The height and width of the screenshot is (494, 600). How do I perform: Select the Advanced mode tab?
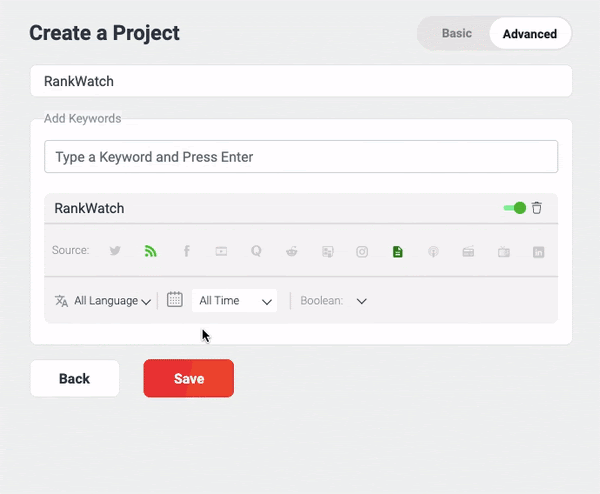click(x=530, y=34)
